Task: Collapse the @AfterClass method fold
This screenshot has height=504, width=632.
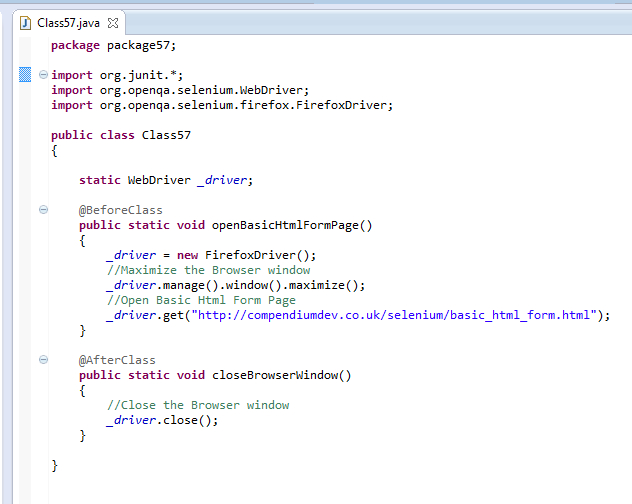Action: 43,359
